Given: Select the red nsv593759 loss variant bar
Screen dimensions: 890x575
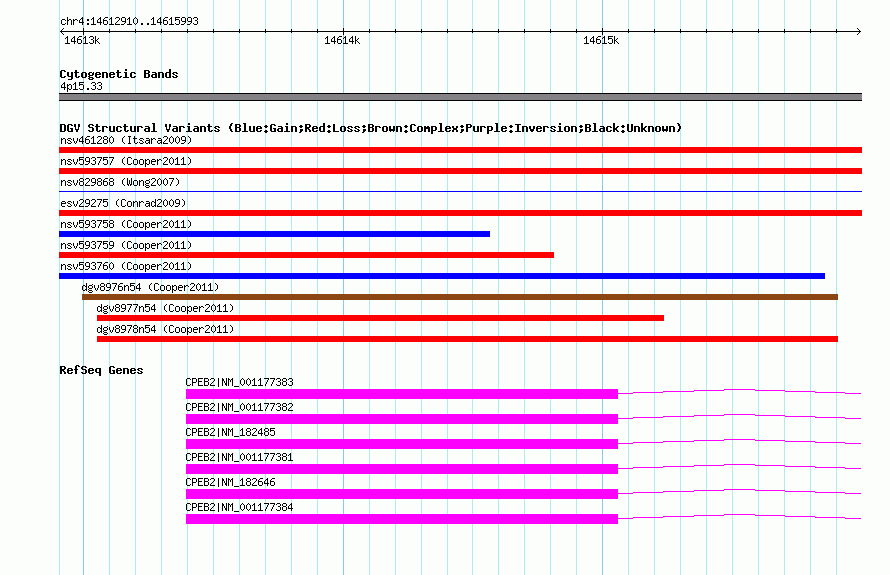Looking at the screenshot, I should [307, 255].
